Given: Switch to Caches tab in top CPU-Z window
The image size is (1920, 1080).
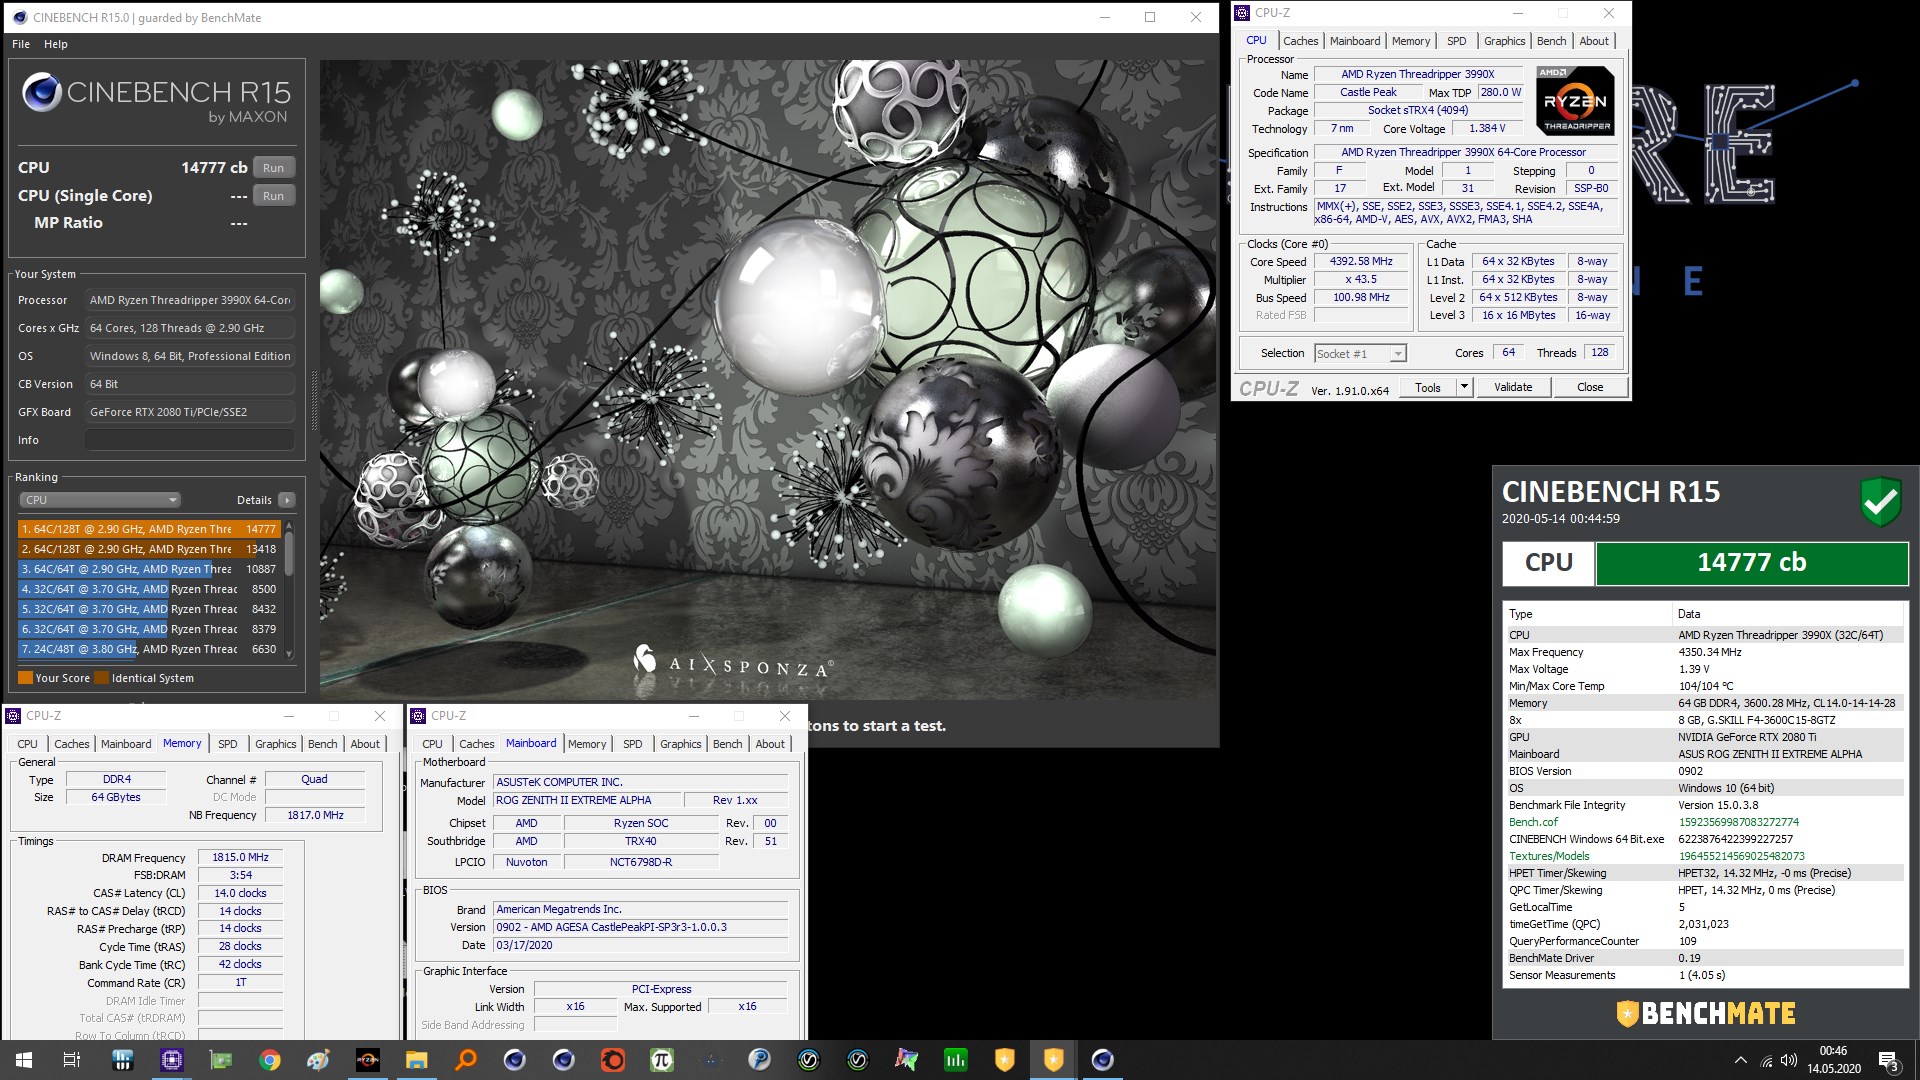Looking at the screenshot, I should coord(1300,41).
